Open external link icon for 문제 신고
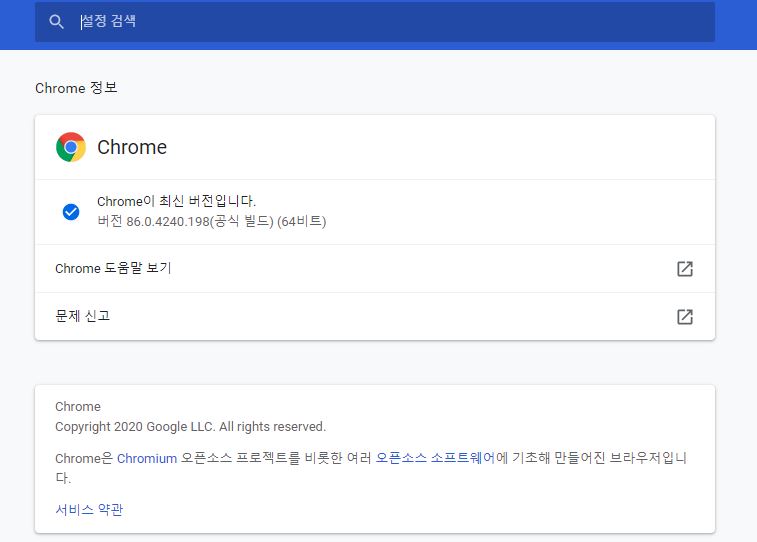 pos(685,317)
